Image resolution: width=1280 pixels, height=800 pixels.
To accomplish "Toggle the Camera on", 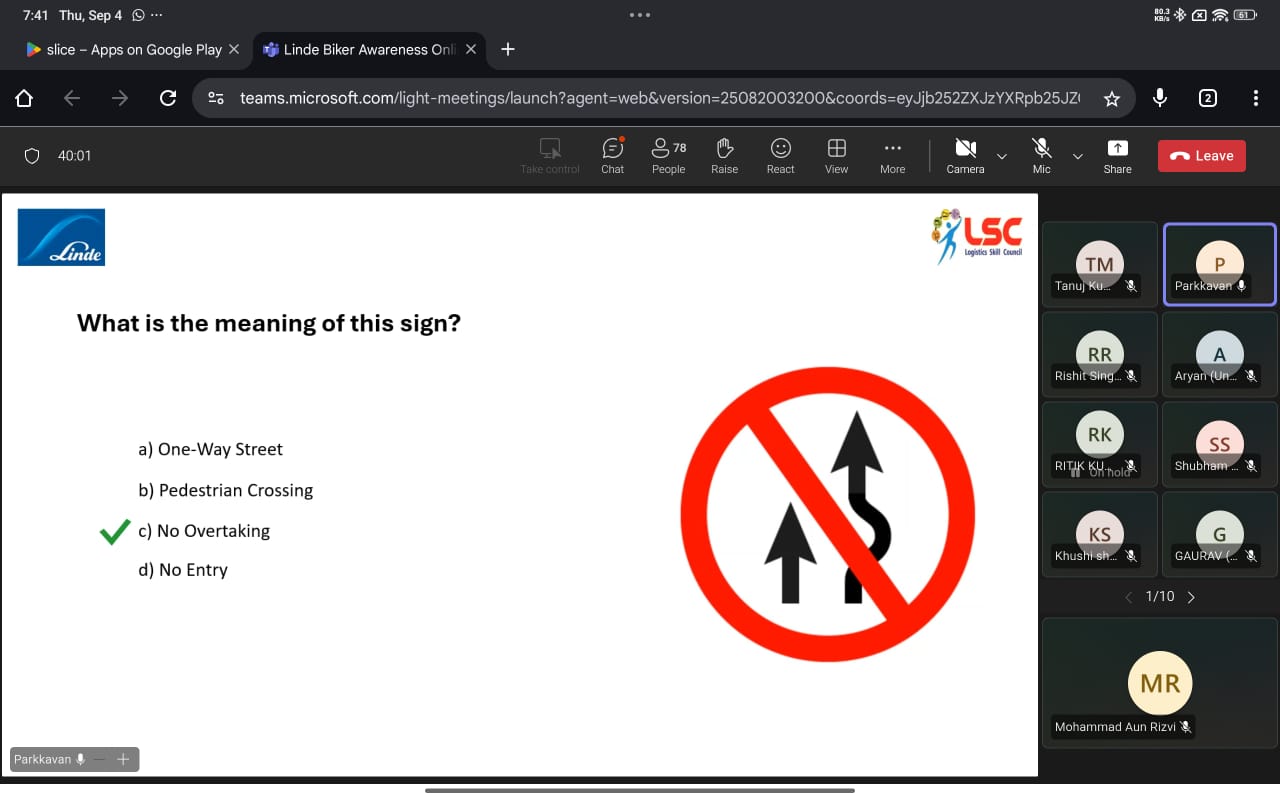I will 963,150.
